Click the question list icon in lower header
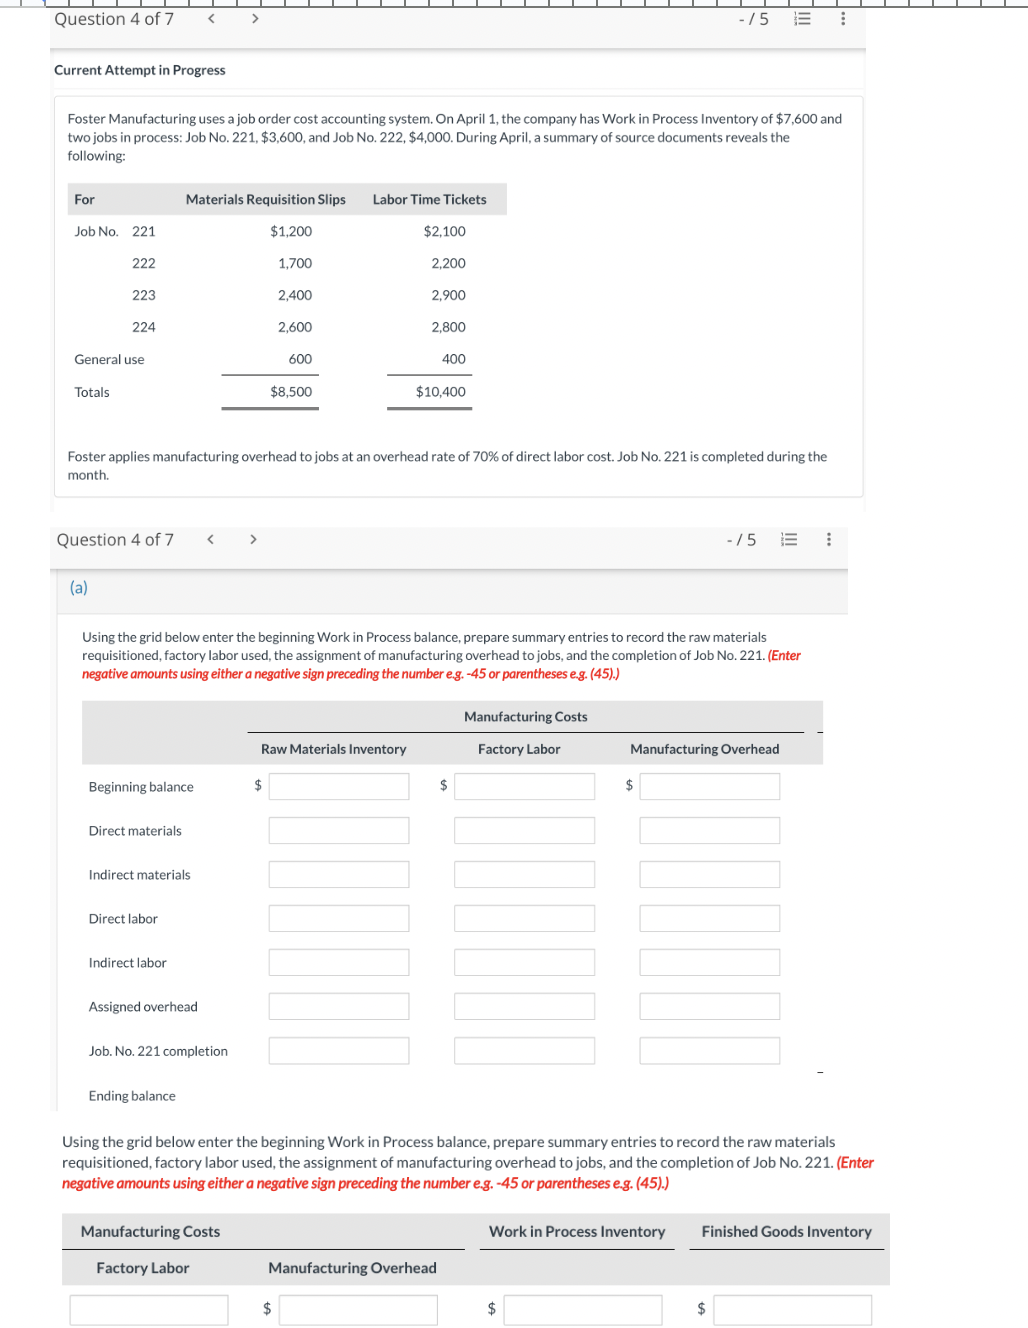 788,539
